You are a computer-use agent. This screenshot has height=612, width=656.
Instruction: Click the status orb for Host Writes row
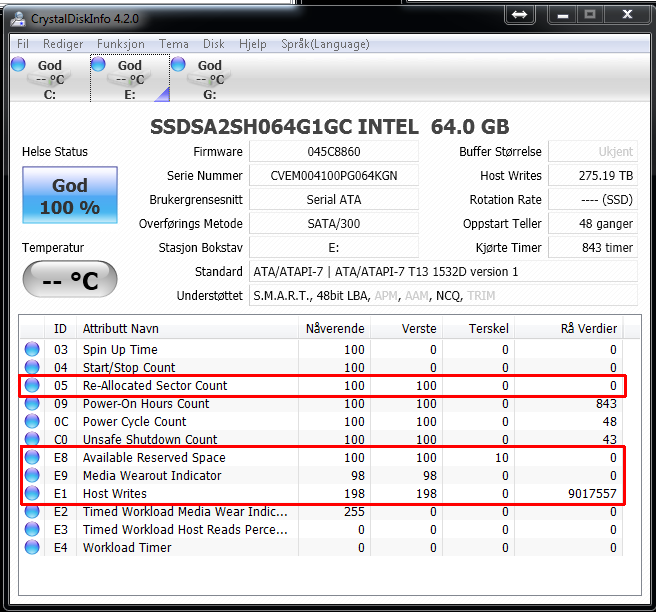(32, 493)
